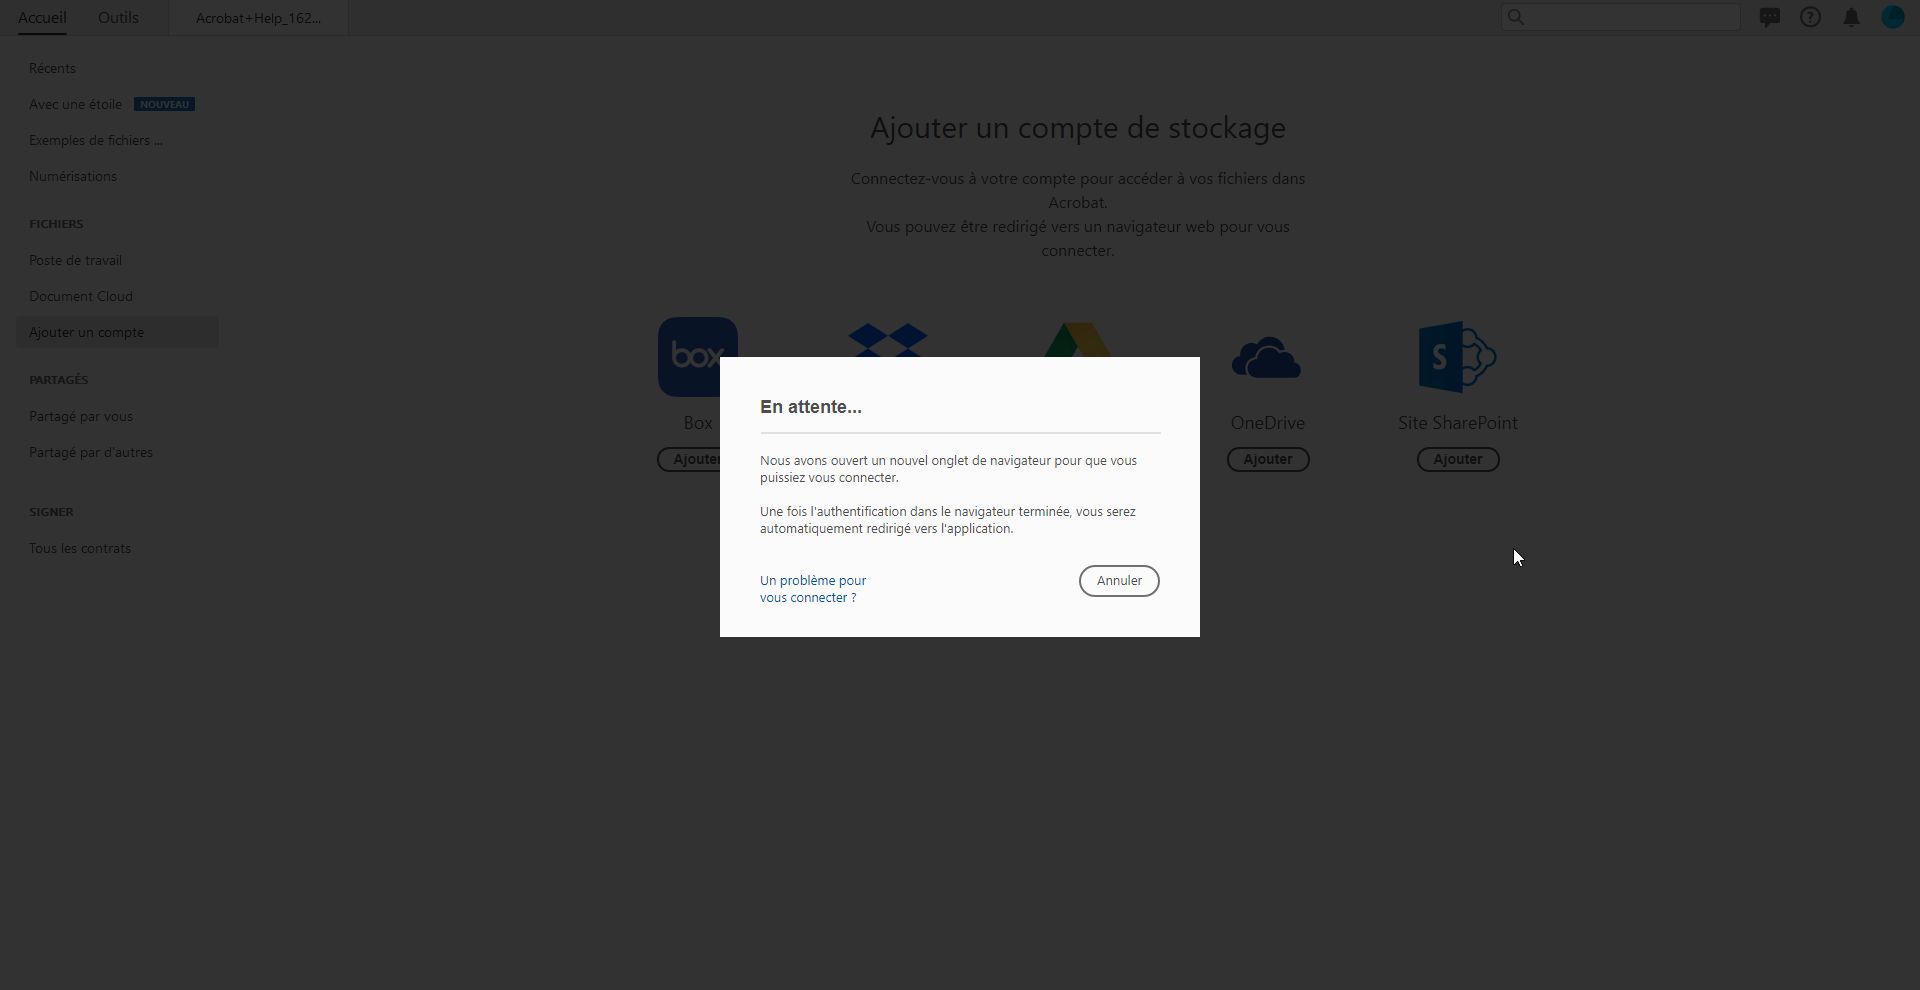Select the OneDrive cloud icon
Image resolution: width=1920 pixels, height=990 pixels.
tap(1267, 357)
